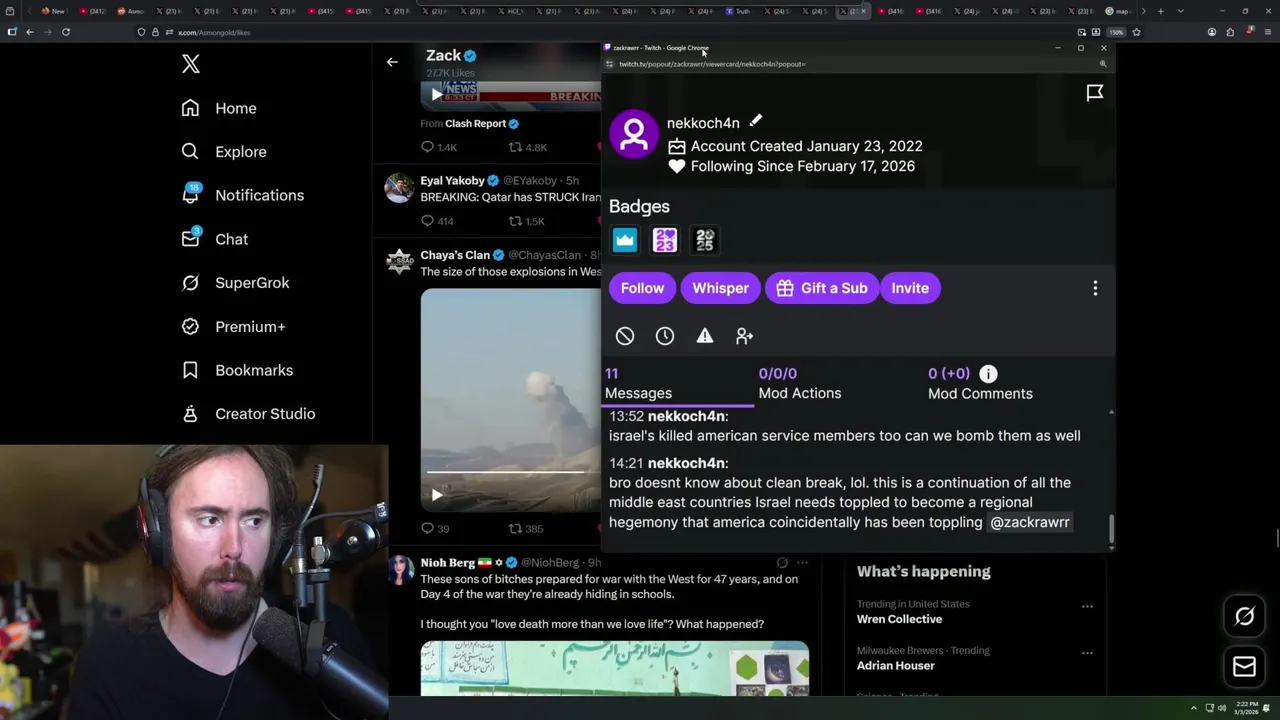Screen dimensions: 1280x720
Task: Open more options on Nioh Berg post
Action: [802, 563]
